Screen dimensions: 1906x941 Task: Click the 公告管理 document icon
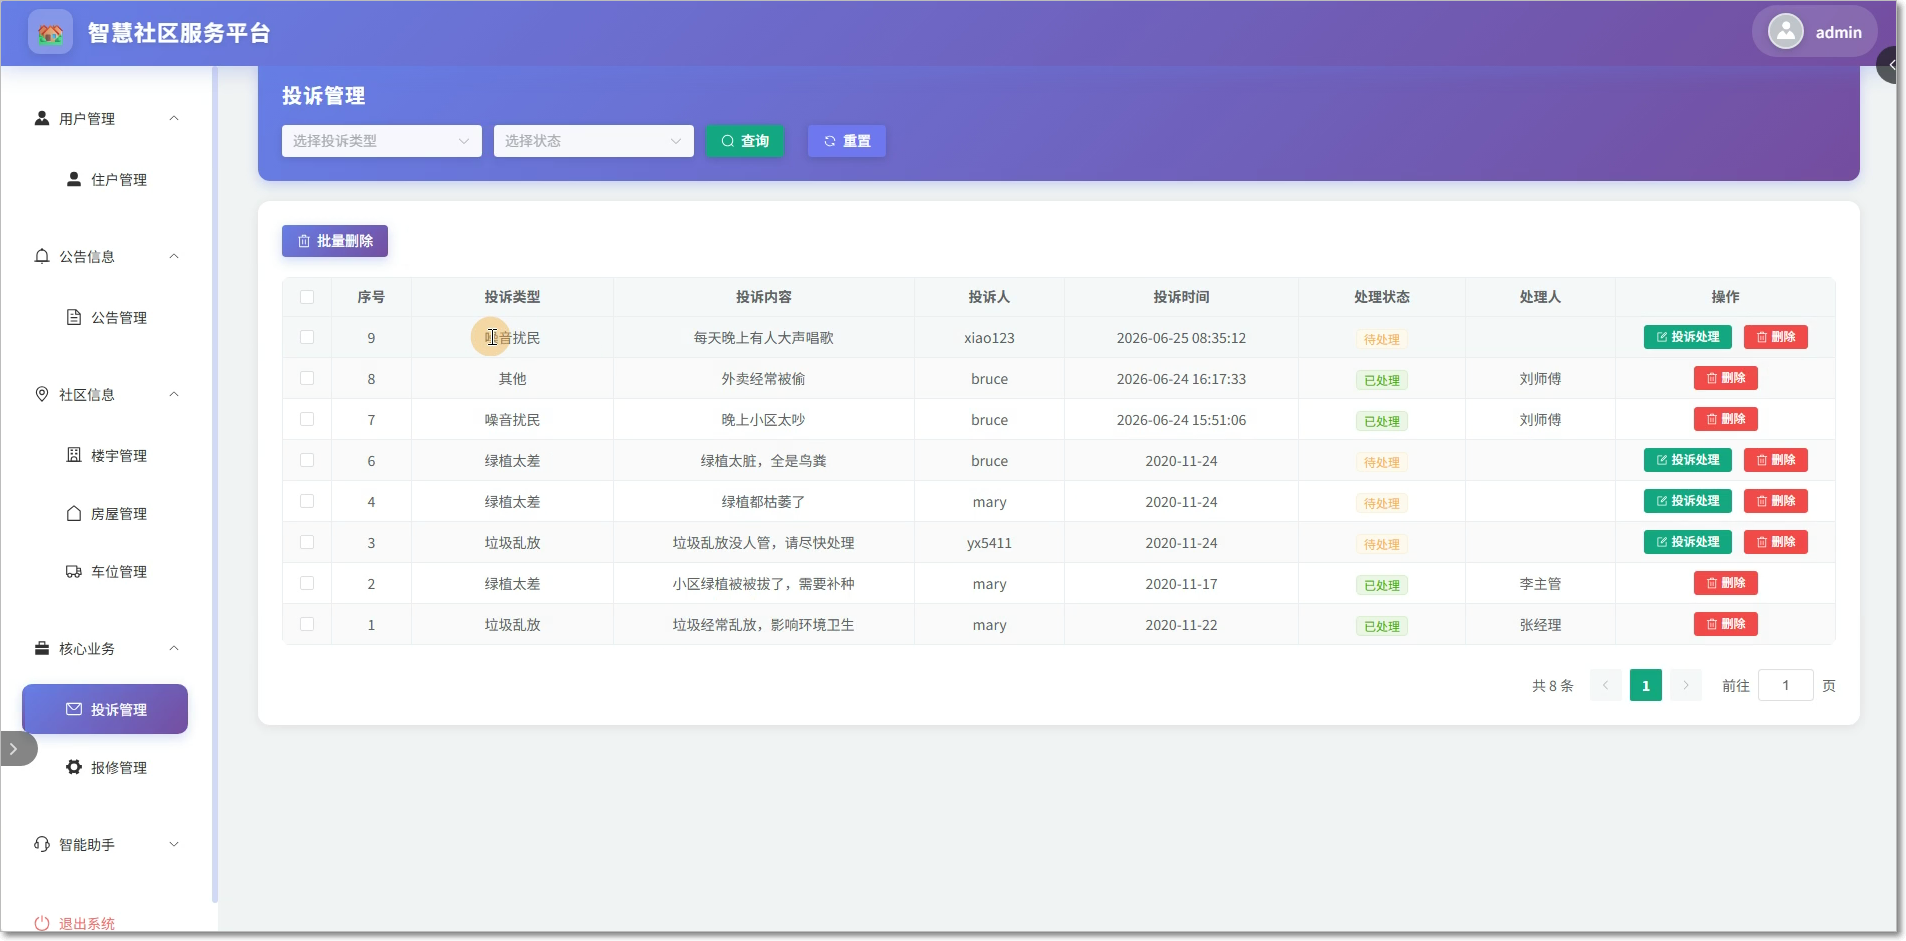[x=74, y=317]
